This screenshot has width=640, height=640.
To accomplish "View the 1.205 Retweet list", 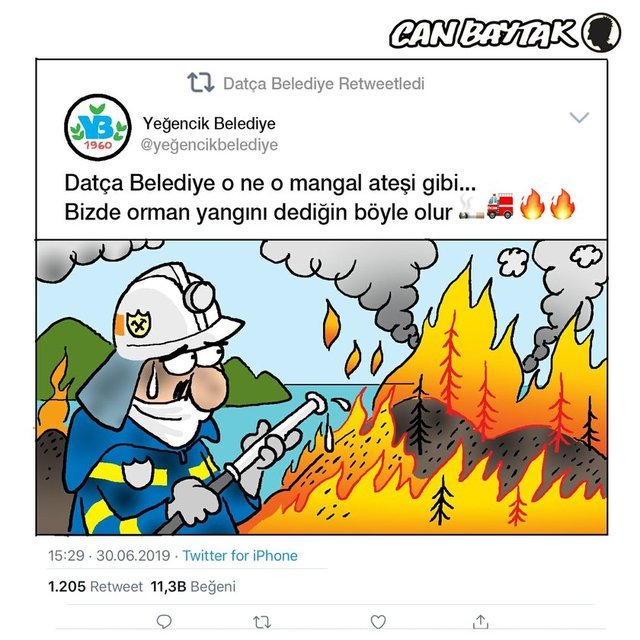I will pos(96,587).
